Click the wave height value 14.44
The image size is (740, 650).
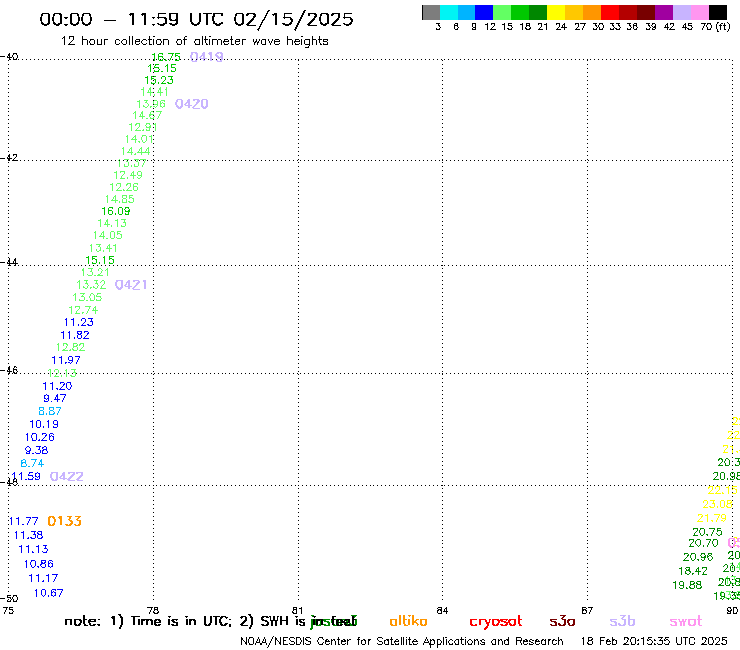[135, 152]
